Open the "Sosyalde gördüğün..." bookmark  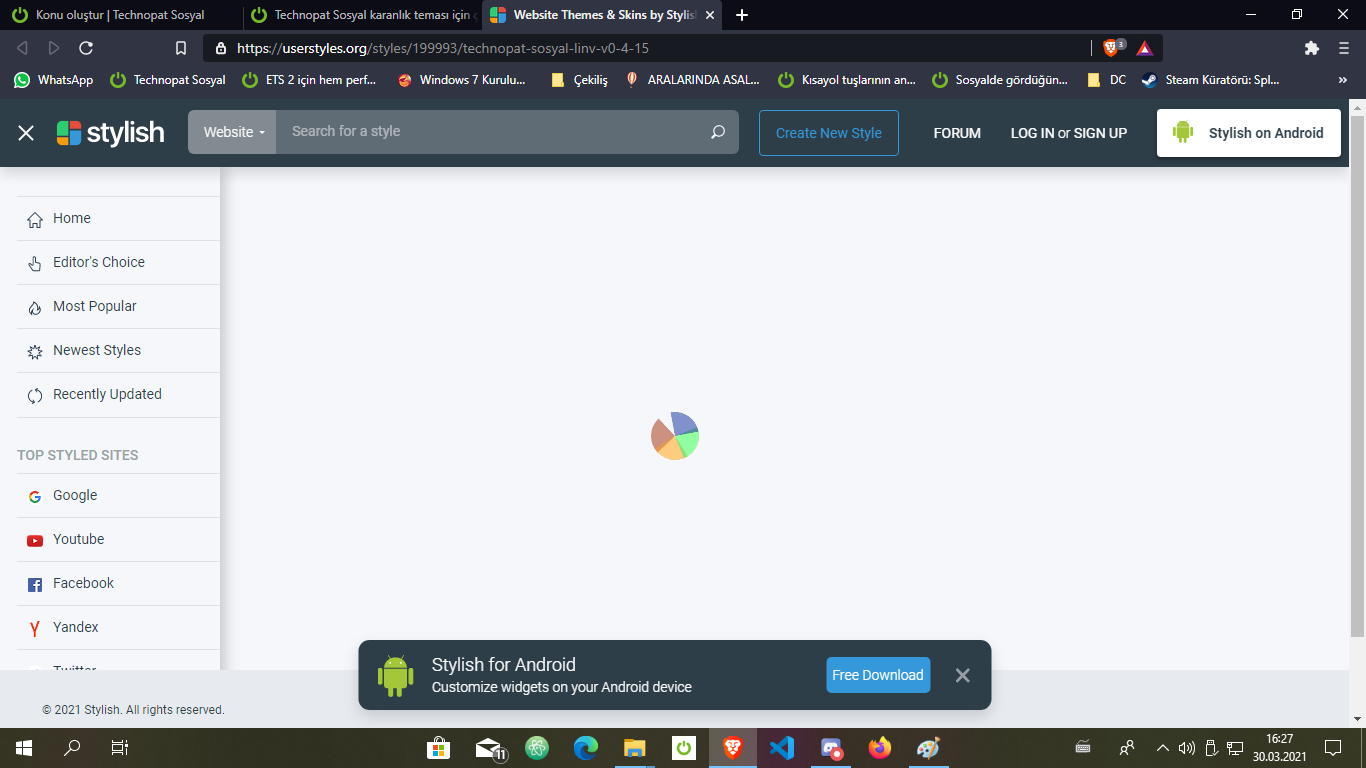(x=1000, y=80)
